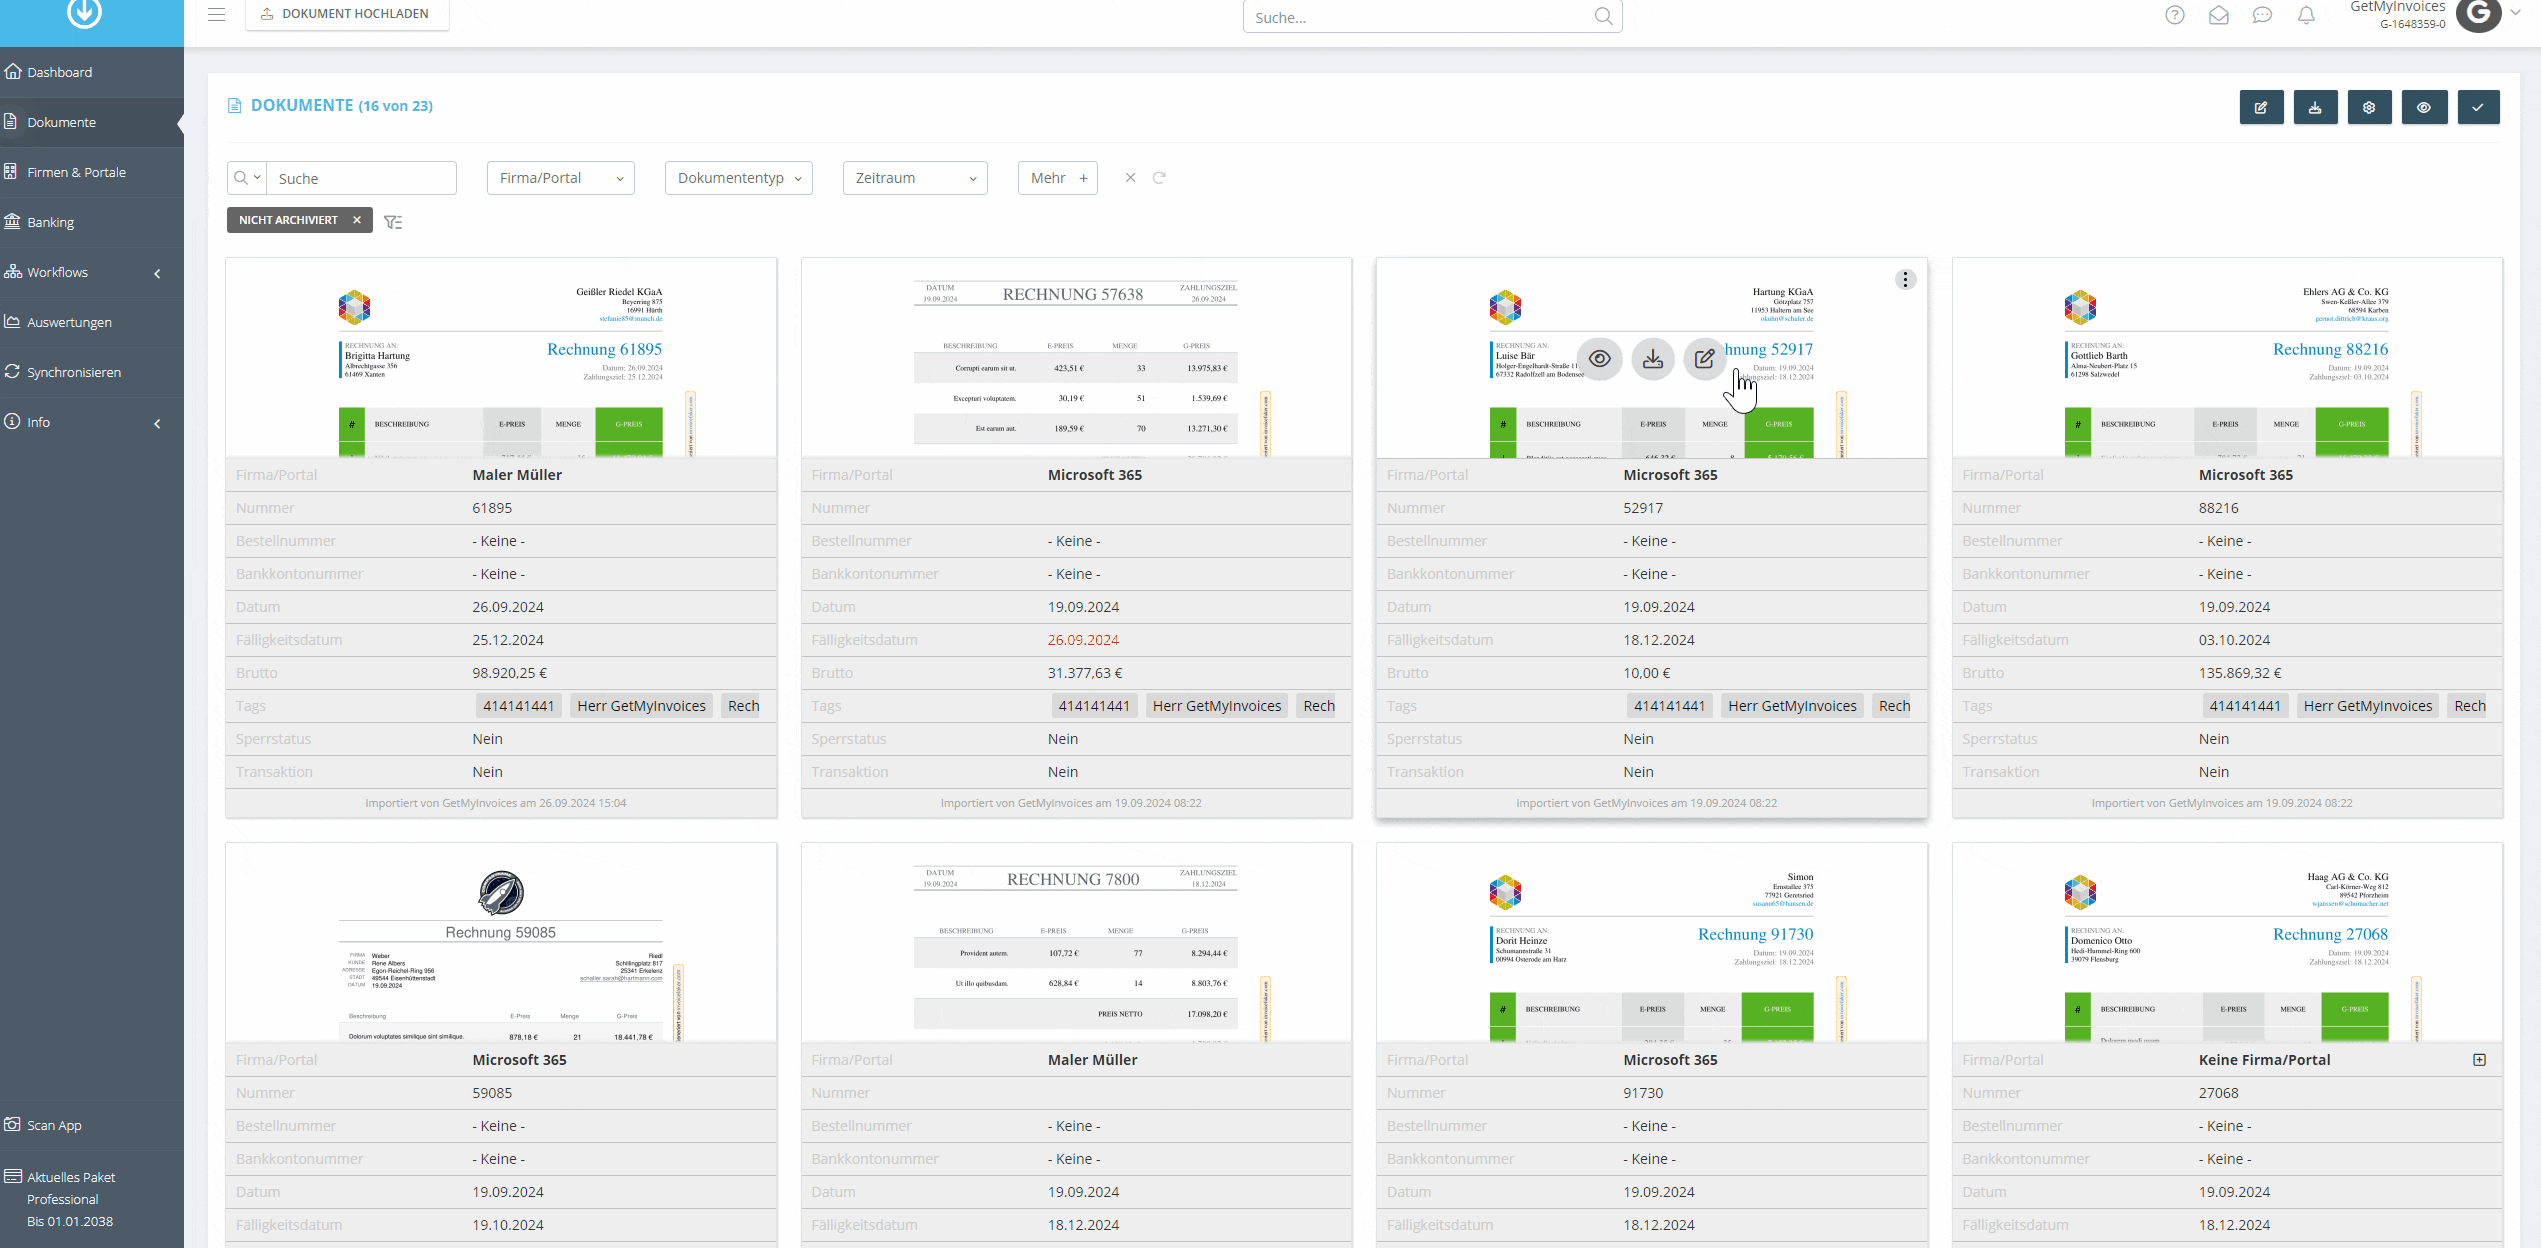Open the Firma/Portal dropdown

click(x=561, y=178)
